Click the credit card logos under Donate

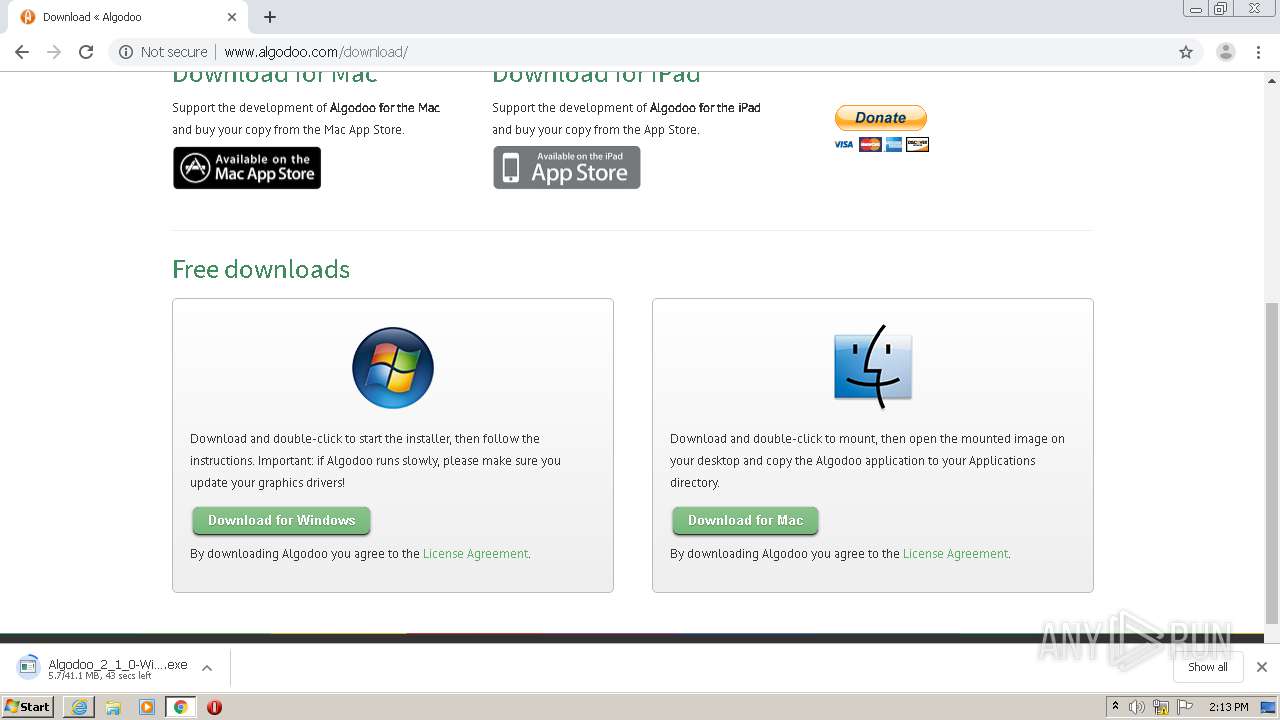pyautogui.click(x=882, y=144)
